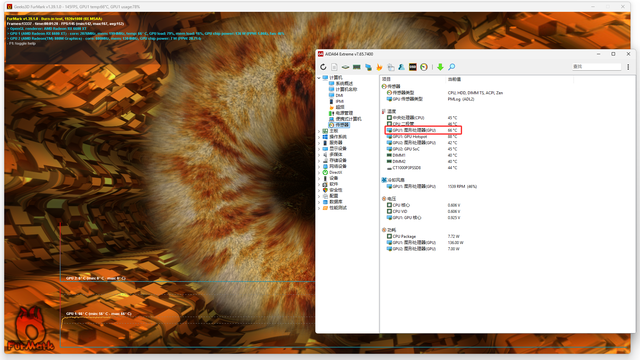Open the Report page icon in AIDA64 toolbar
This screenshot has width=640, height=360.
pyautogui.click(x=334, y=67)
